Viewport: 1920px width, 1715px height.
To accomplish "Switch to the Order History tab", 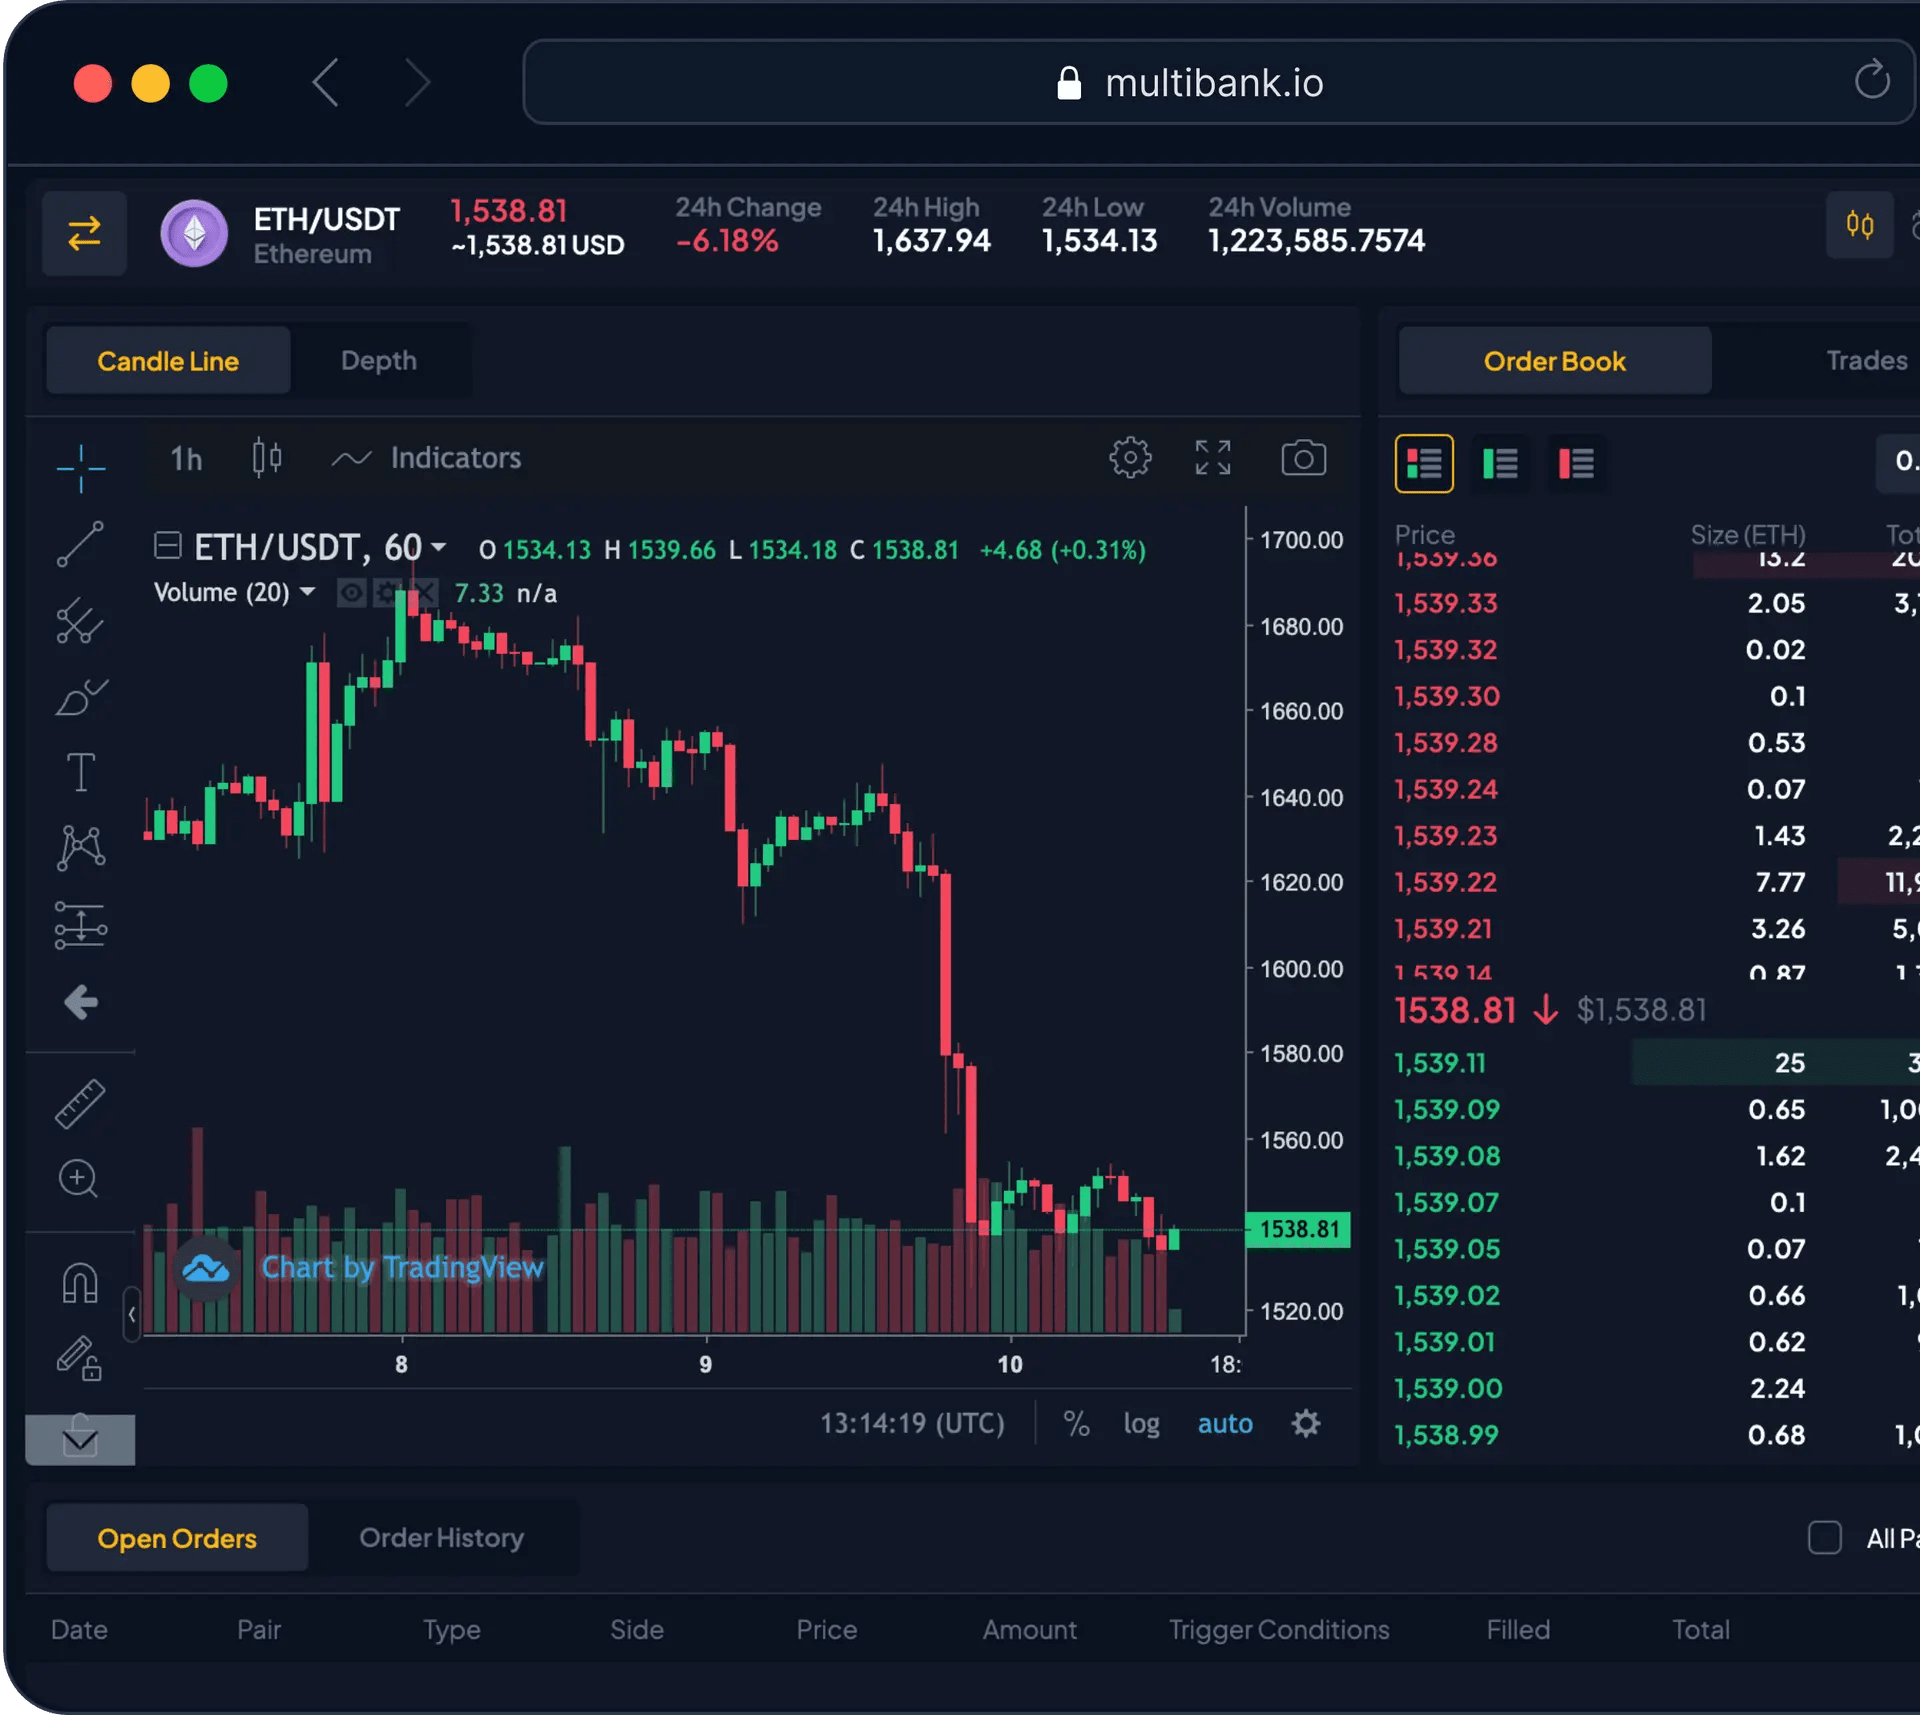I will tap(441, 1537).
